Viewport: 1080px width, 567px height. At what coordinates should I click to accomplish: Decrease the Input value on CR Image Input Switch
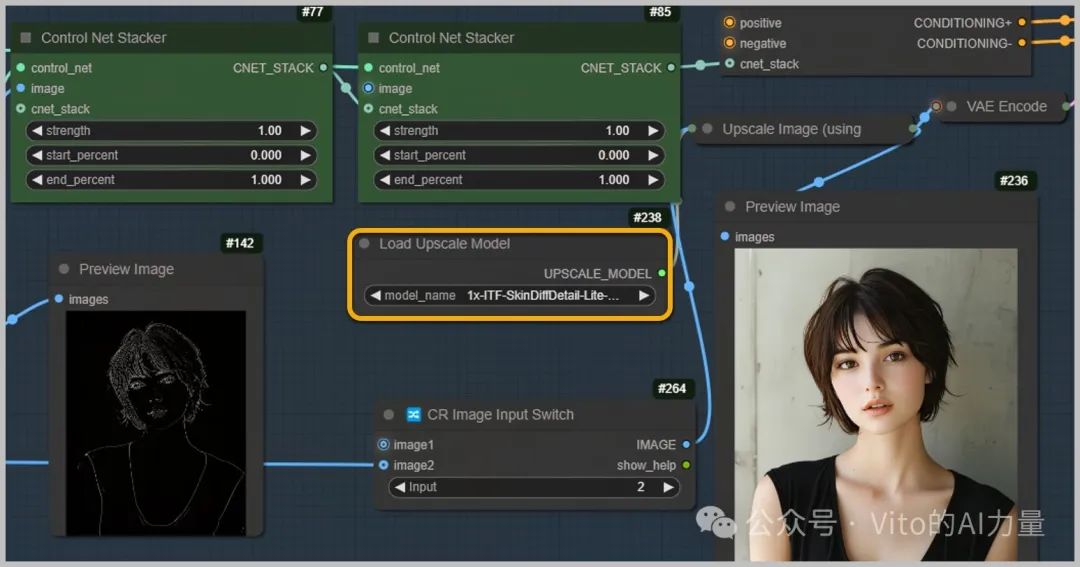[399, 487]
